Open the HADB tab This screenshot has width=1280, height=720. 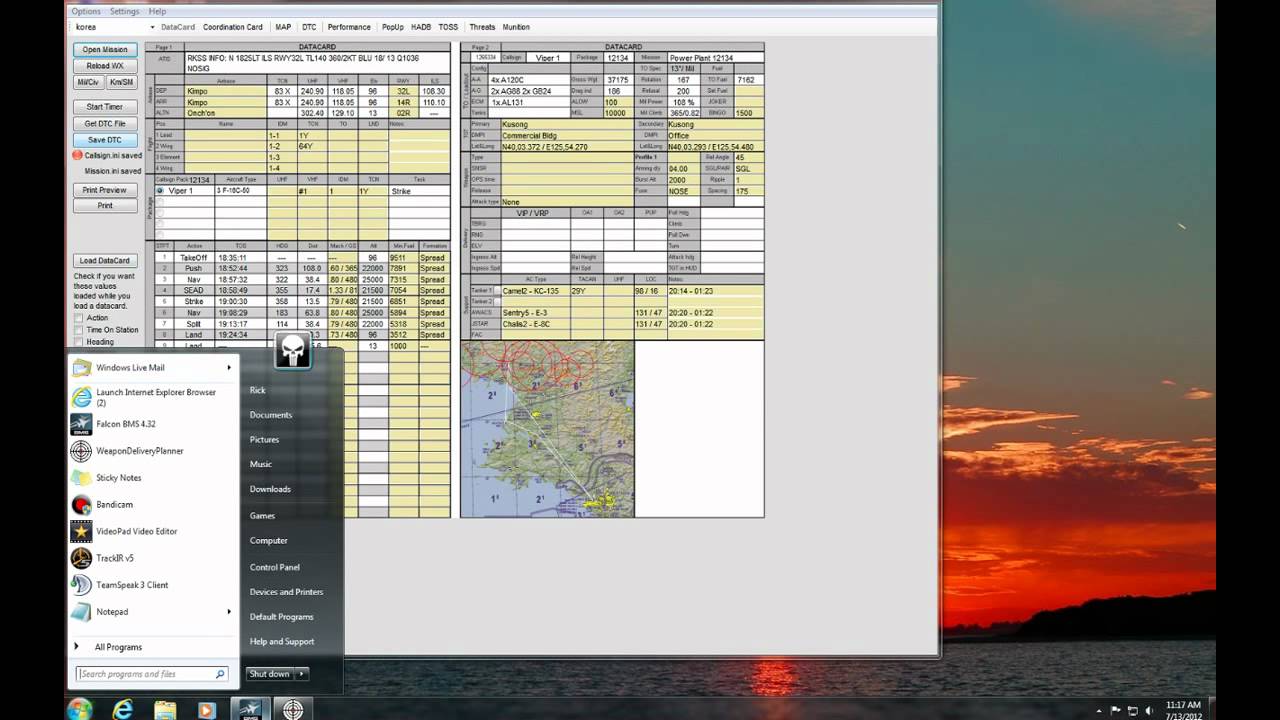pyautogui.click(x=421, y=27)
